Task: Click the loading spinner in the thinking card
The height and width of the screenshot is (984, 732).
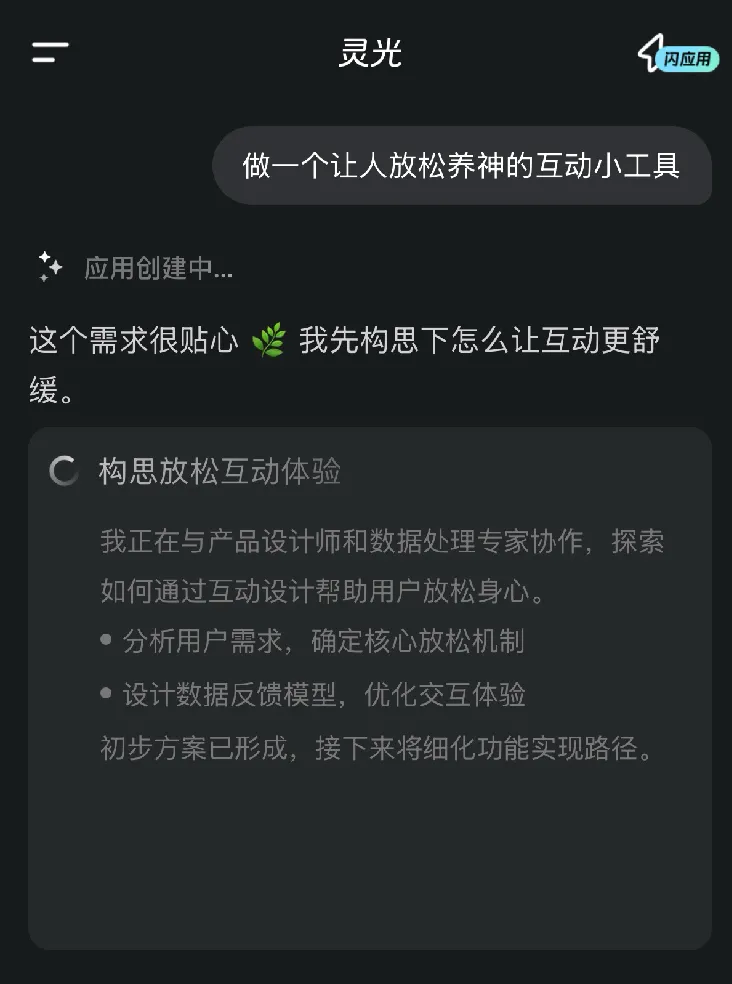Action: pos(64,472)
